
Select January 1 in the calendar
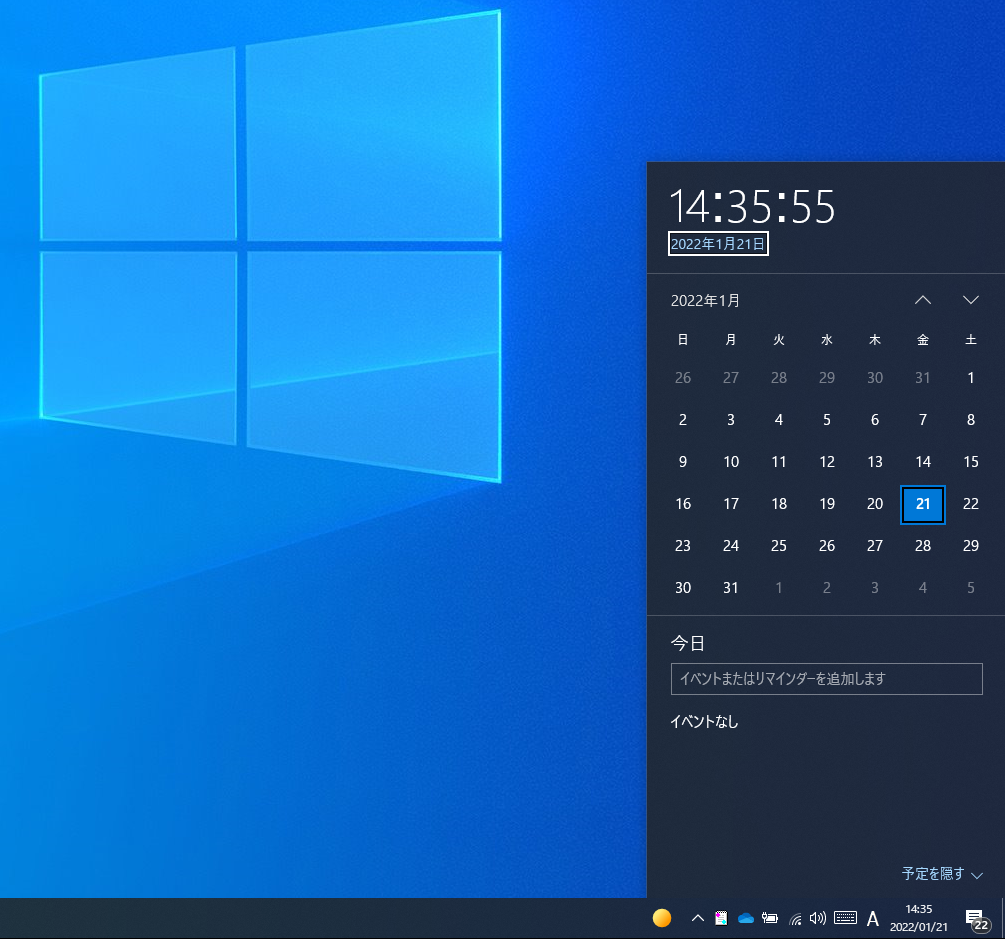pos(971,378)
